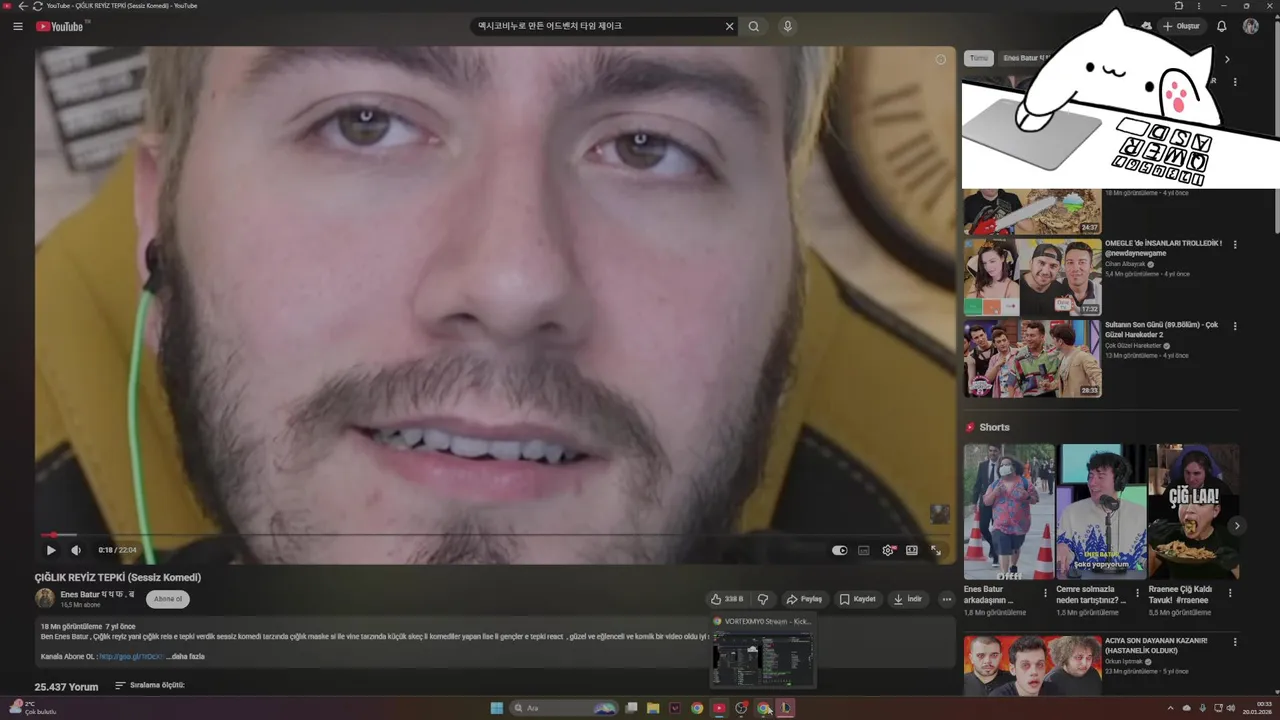Toggle subtitles in the player

864,550
